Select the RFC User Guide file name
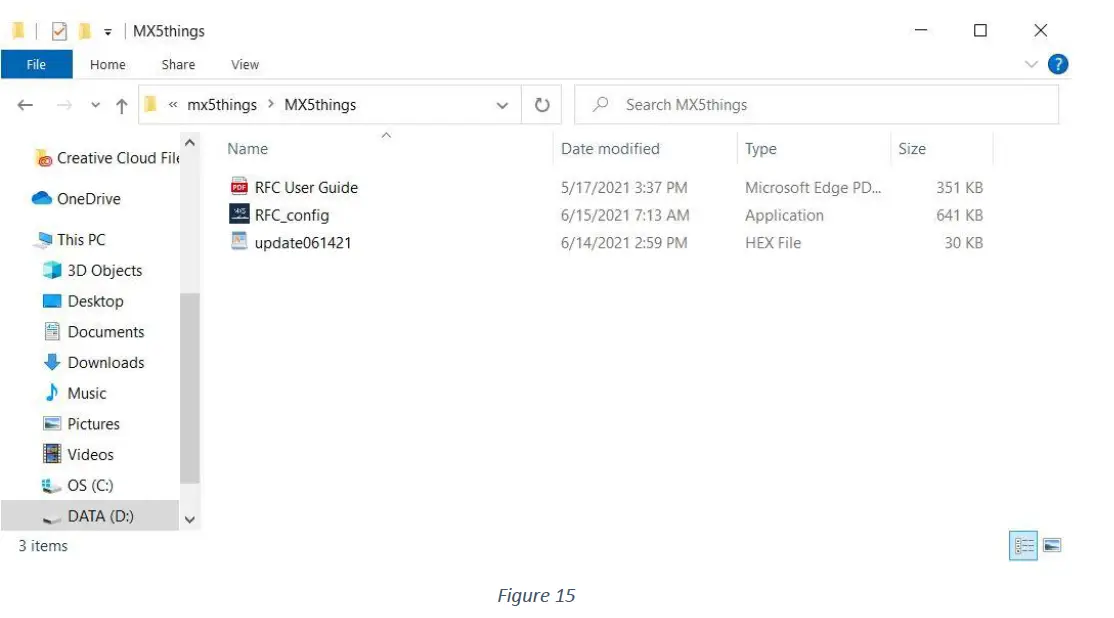 click(x=306, y=188)
